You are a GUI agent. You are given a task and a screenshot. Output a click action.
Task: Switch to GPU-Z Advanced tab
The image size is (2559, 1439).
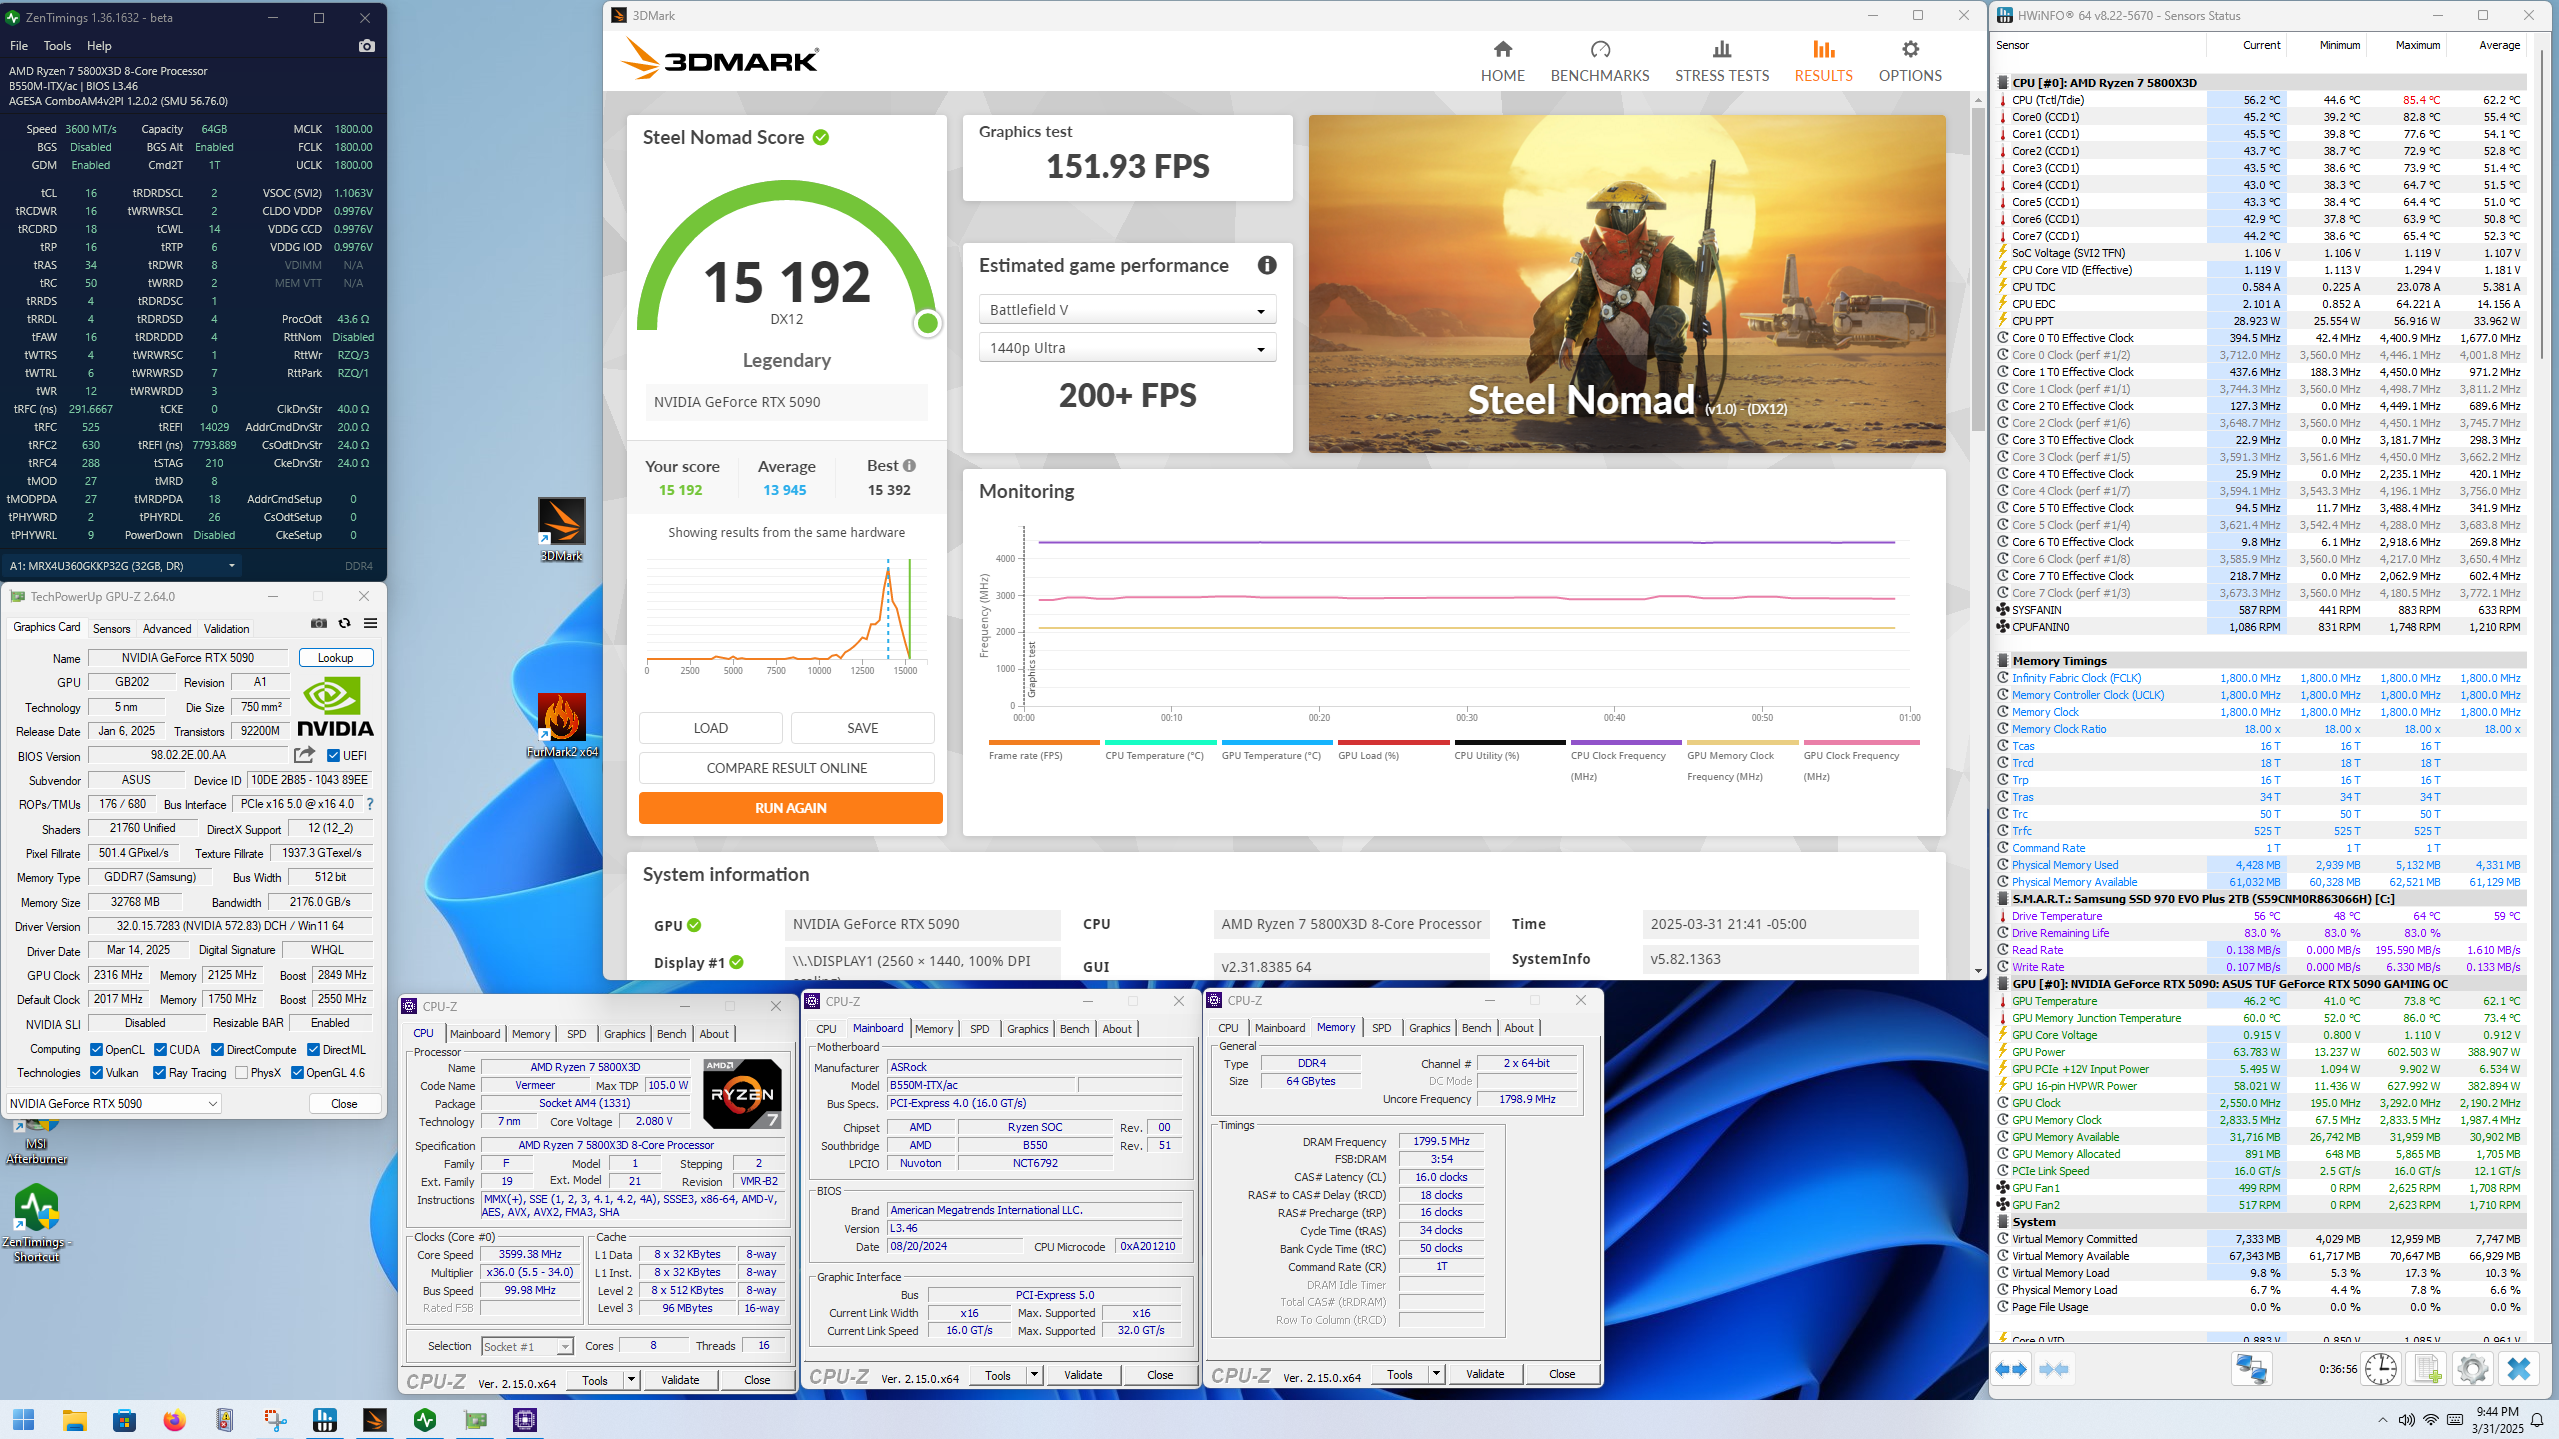[167, 628]
